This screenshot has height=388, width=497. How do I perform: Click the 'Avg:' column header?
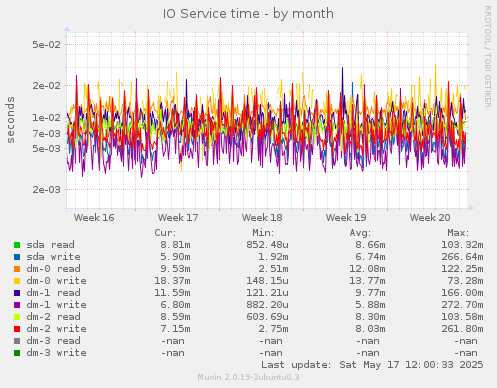(x=360, y=233)
